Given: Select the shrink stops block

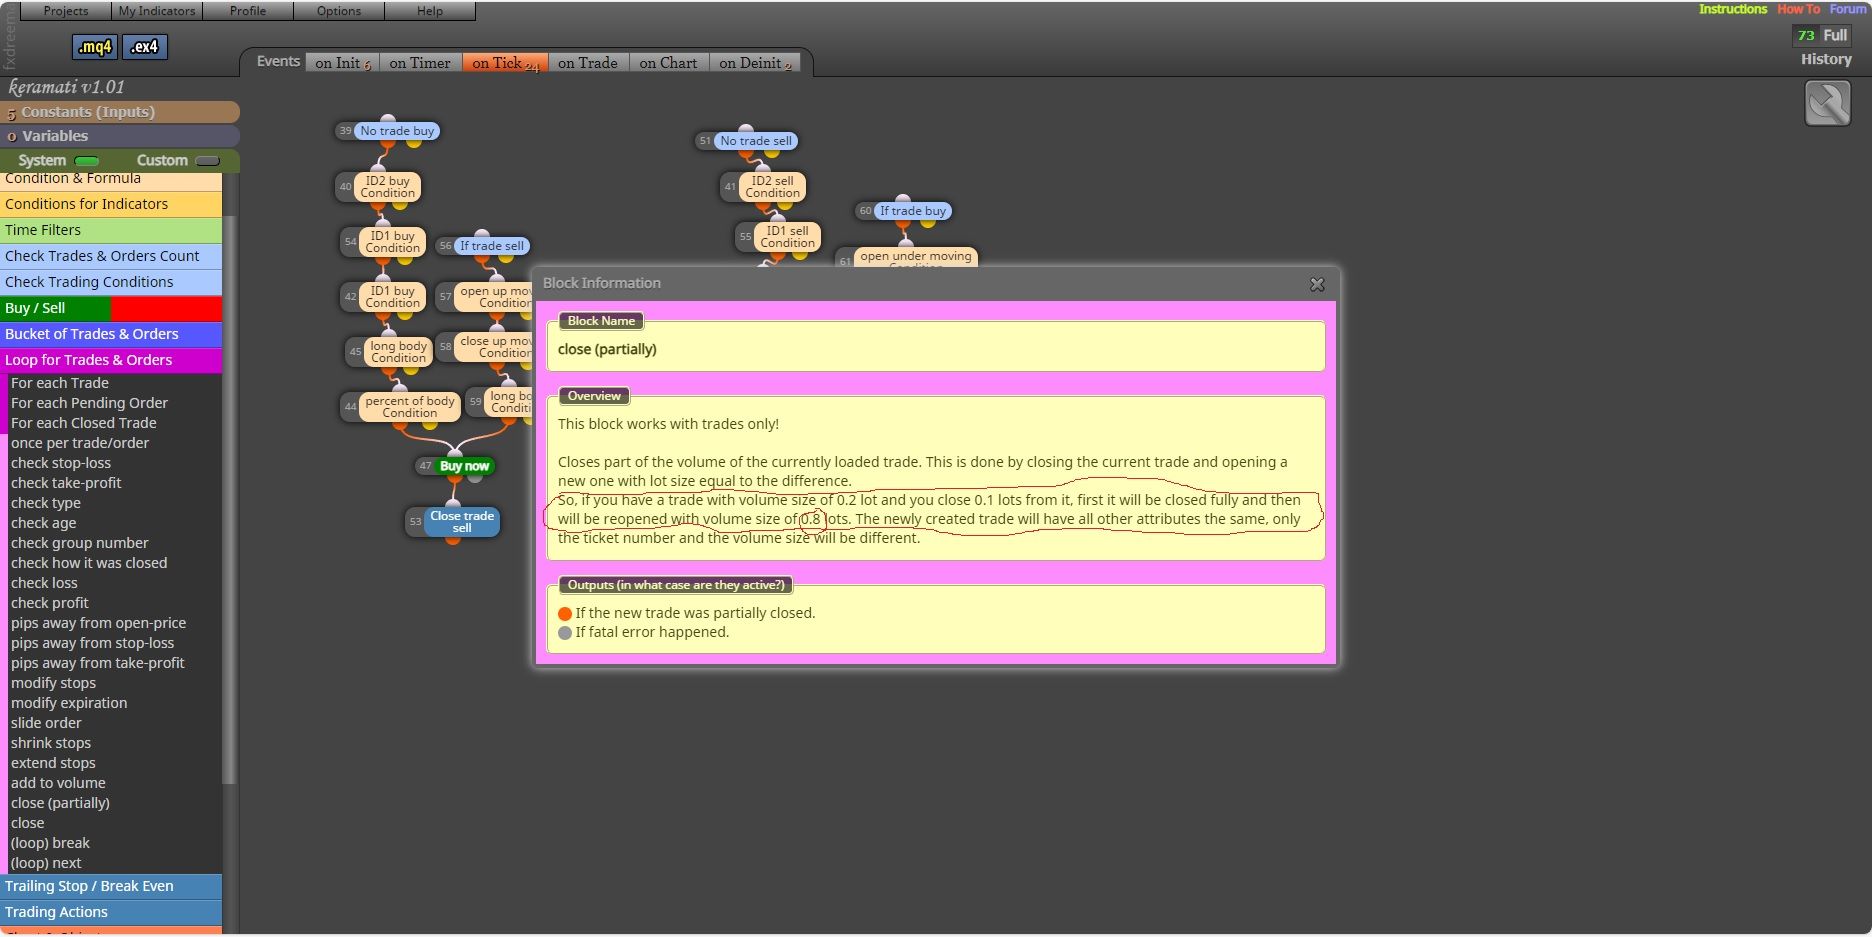Looking at the screenshot, I should [51, 743].
